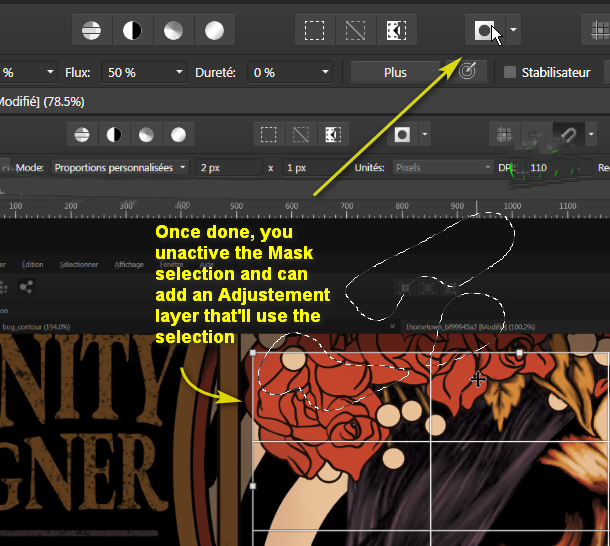Image resolution: width=610 pixels, height=546 pixels.
Task: Click the Modifié (78.5%) document title
Action: [x=41, y=102]
